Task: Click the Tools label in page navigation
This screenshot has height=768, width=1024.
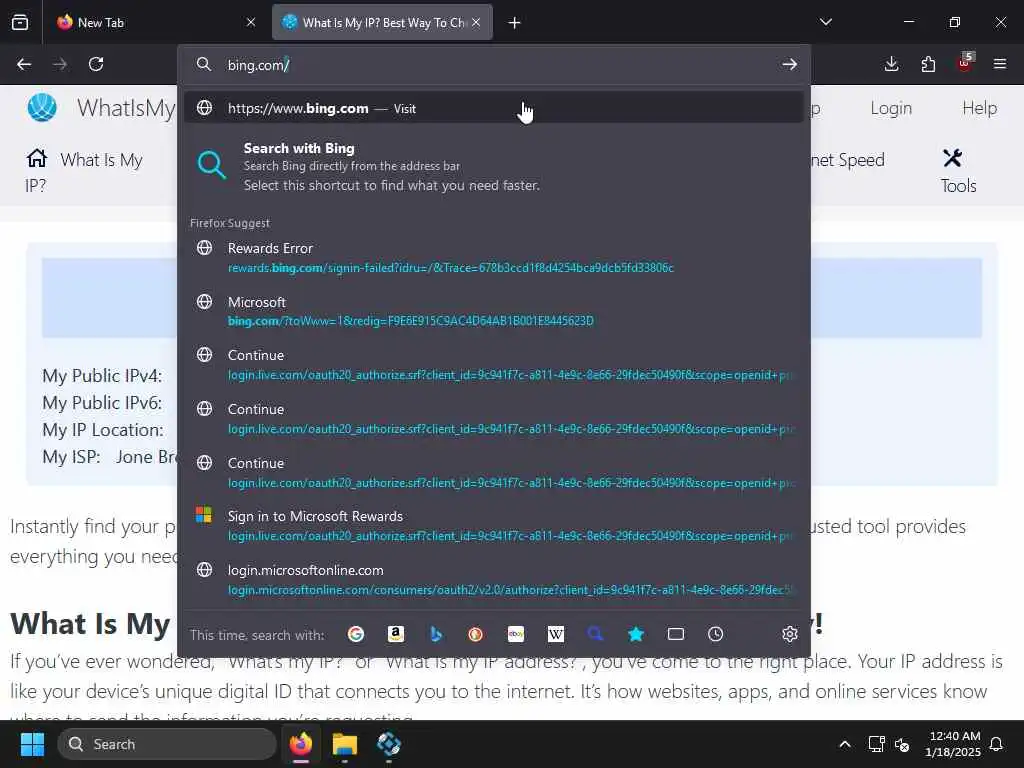Action: (x=959, y=185)
